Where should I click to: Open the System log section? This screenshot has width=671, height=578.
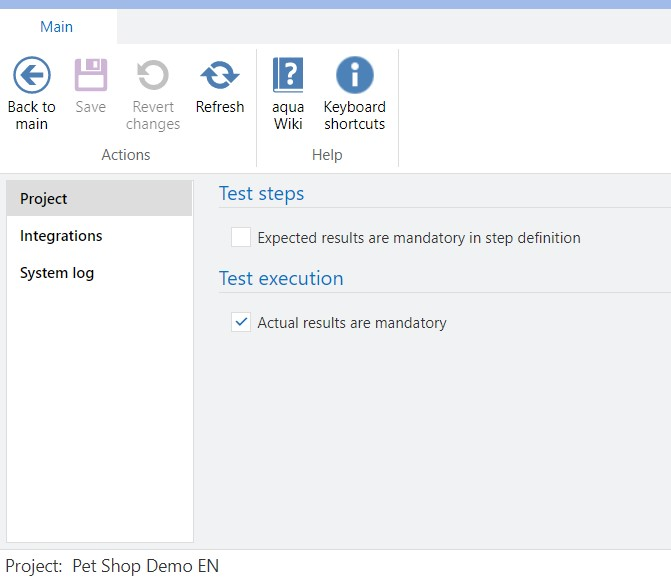[57, 273]
